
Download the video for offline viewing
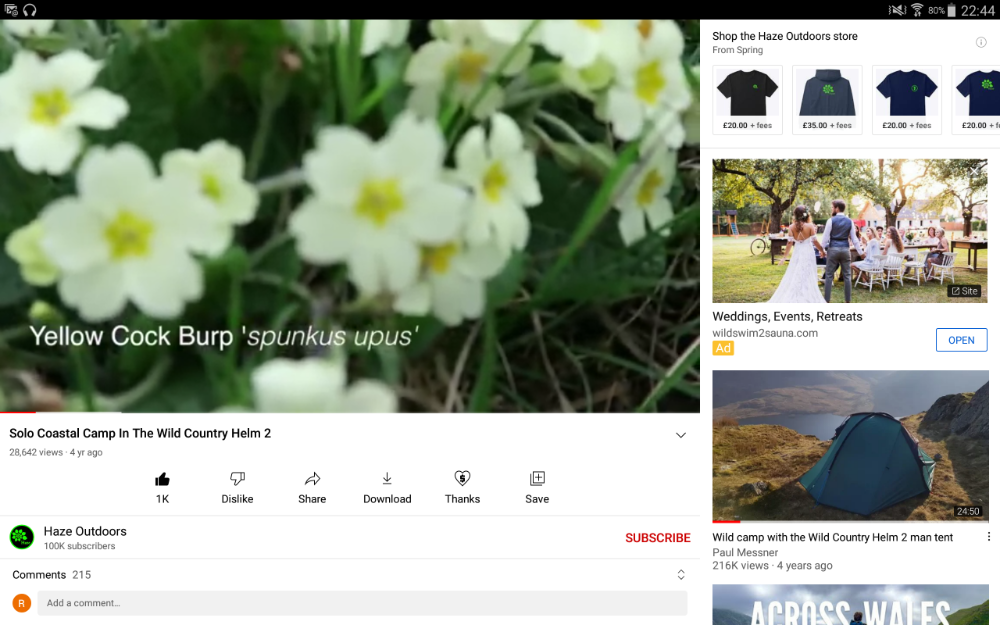tap(387, 479)
